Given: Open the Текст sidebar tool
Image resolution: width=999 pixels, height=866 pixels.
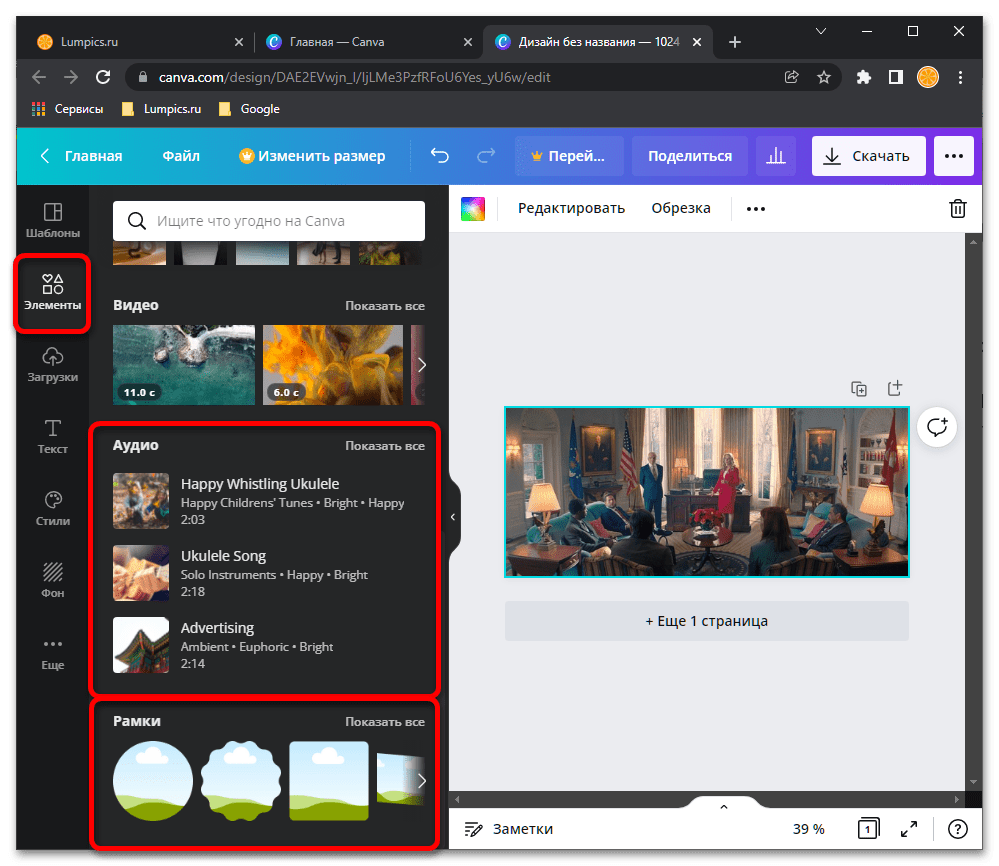Looking at the screenshot, I should pos(52,437).
